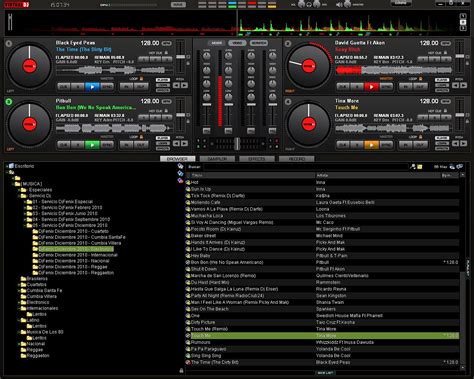Expand the Especiales folder

19,190
